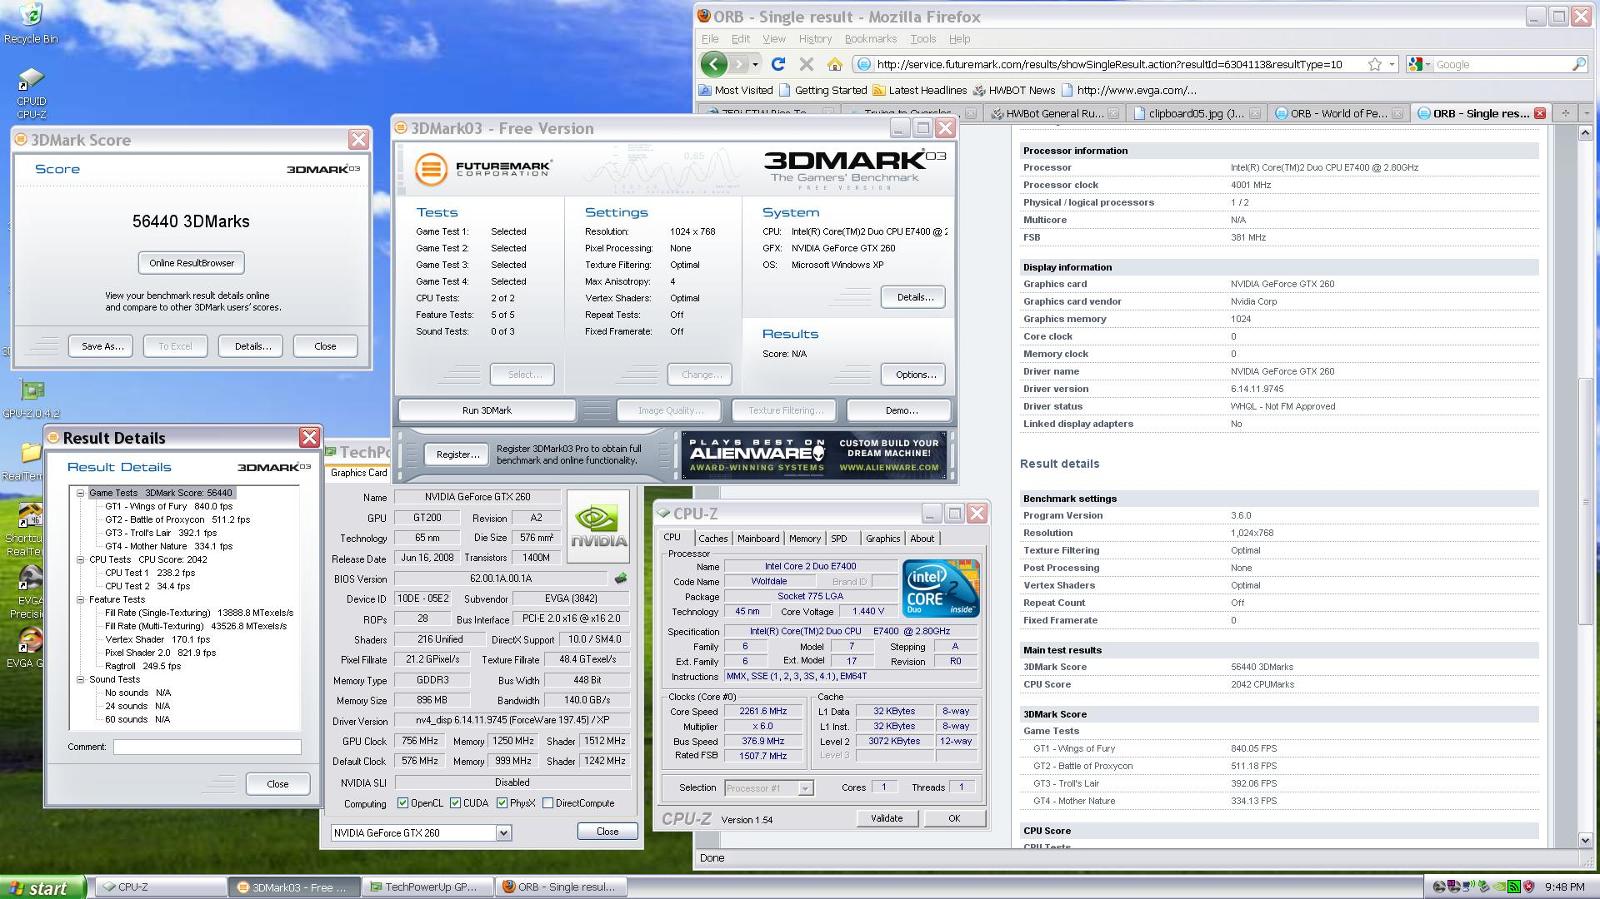Click the Run 3DMark button
This screenshot has width=1600, height=899.
click(x=487, y=410)
